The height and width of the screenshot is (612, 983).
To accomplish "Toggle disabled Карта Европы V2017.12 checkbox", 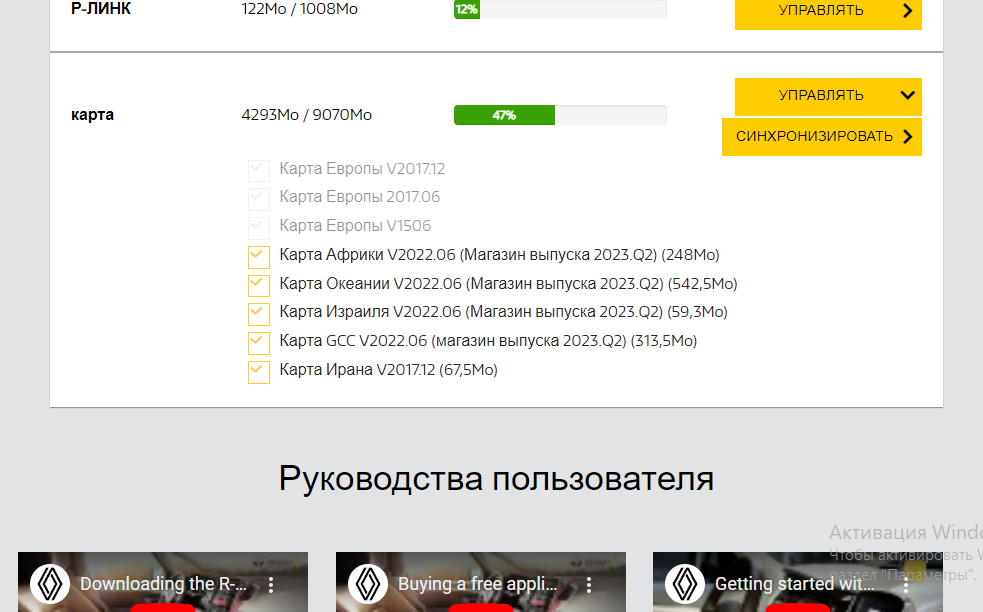I will 259,170.
